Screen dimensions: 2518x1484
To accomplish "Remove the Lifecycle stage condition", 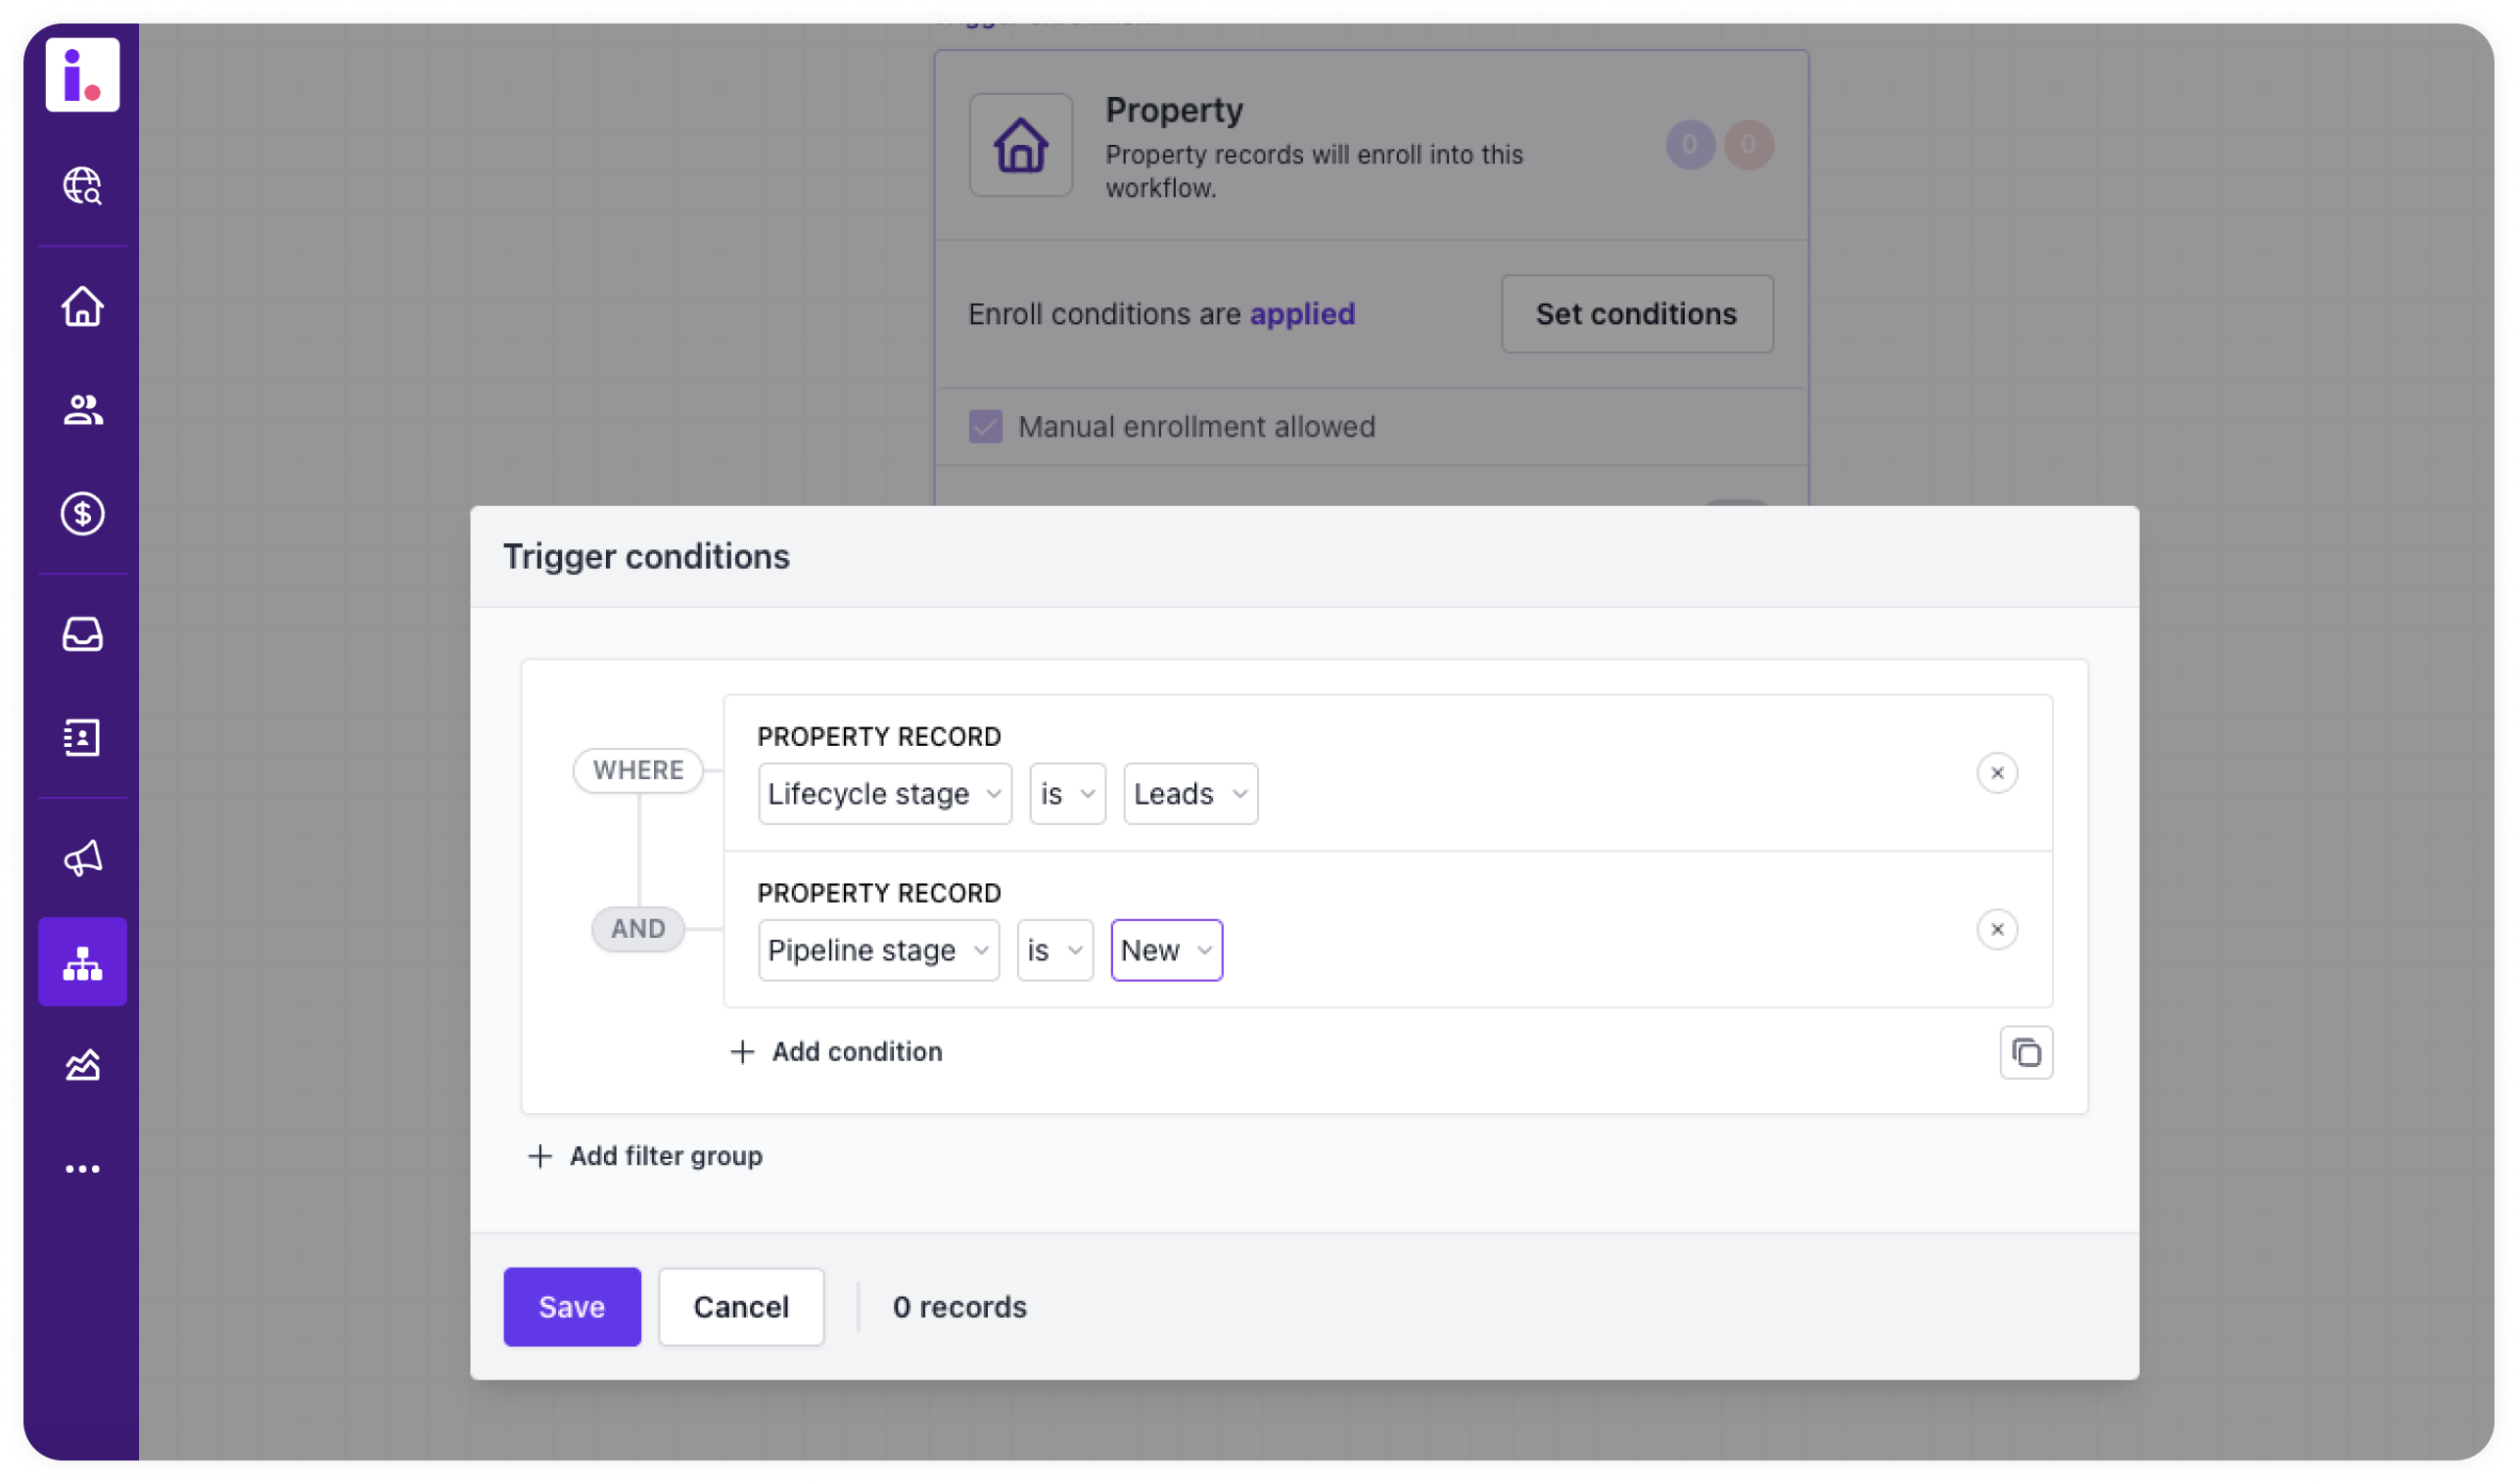I will pyautogui.click(x=1996, y=773).
